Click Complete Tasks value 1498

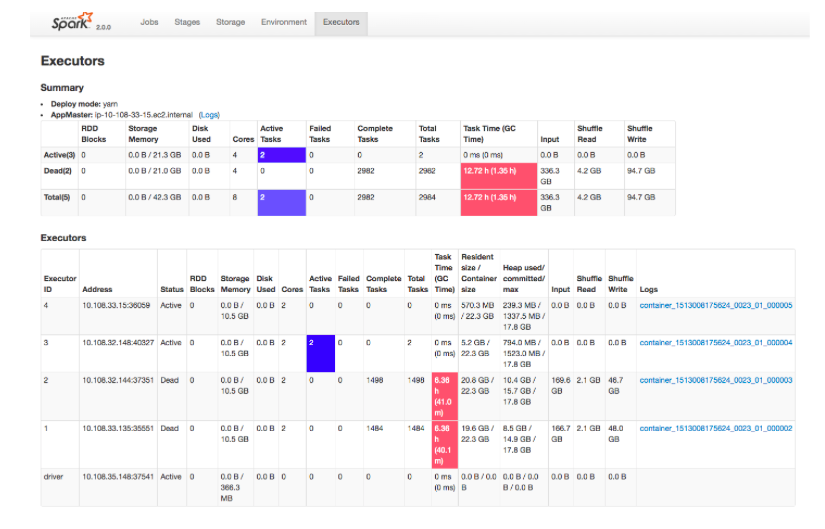point(375,380)
